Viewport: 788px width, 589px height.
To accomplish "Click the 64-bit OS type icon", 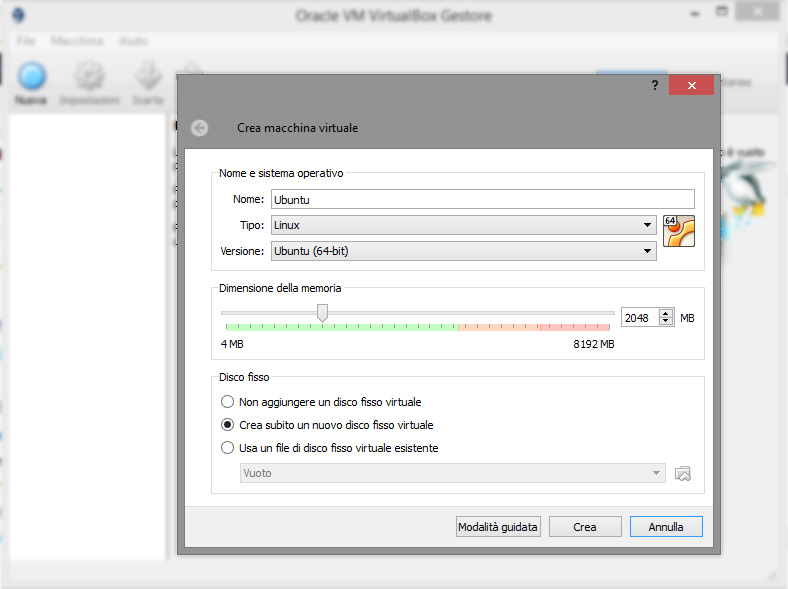I will 678,230.
